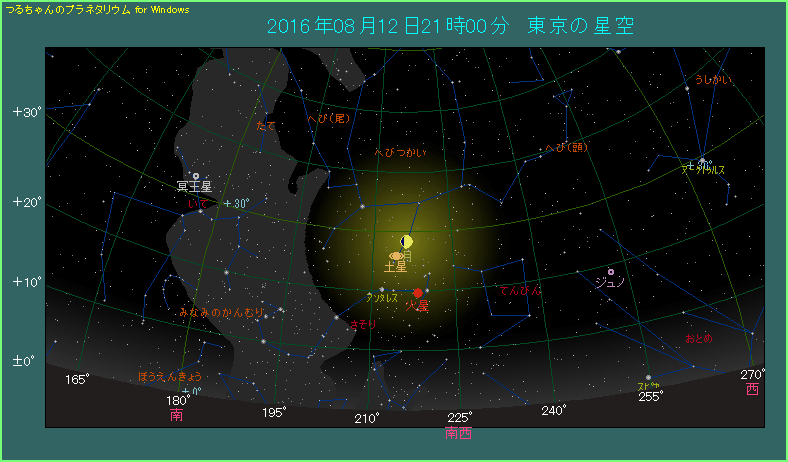Click the Antares (アンタレス) star
The image size is (788, 462).
pyautogui.click(x=382, y=289)
